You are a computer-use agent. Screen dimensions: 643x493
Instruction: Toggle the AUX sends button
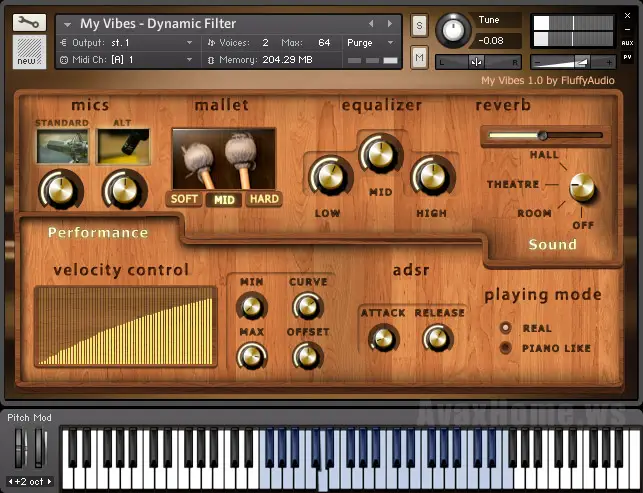click(x=627, y=43)
